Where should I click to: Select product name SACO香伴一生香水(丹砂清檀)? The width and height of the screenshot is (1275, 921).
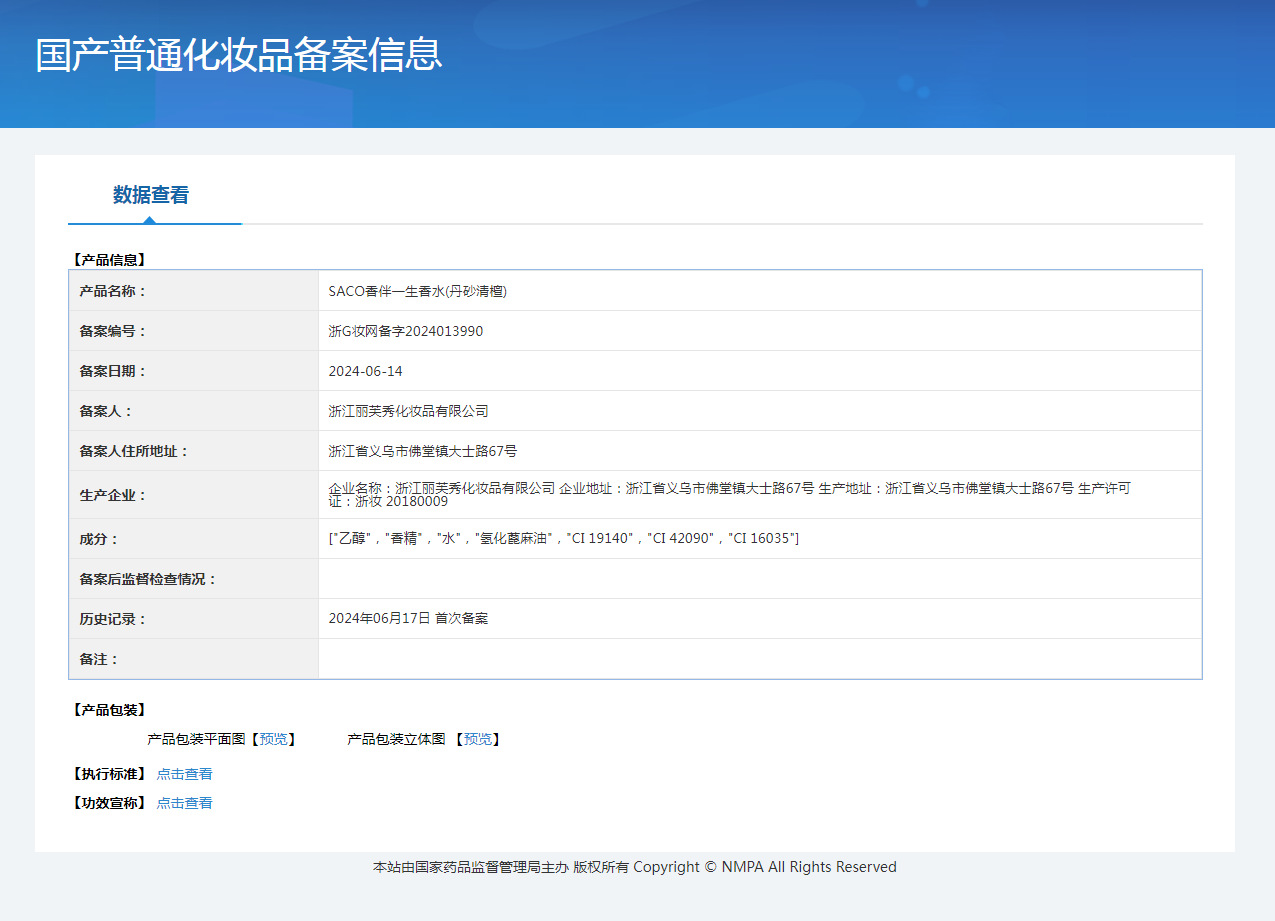[x=418, y=291]
